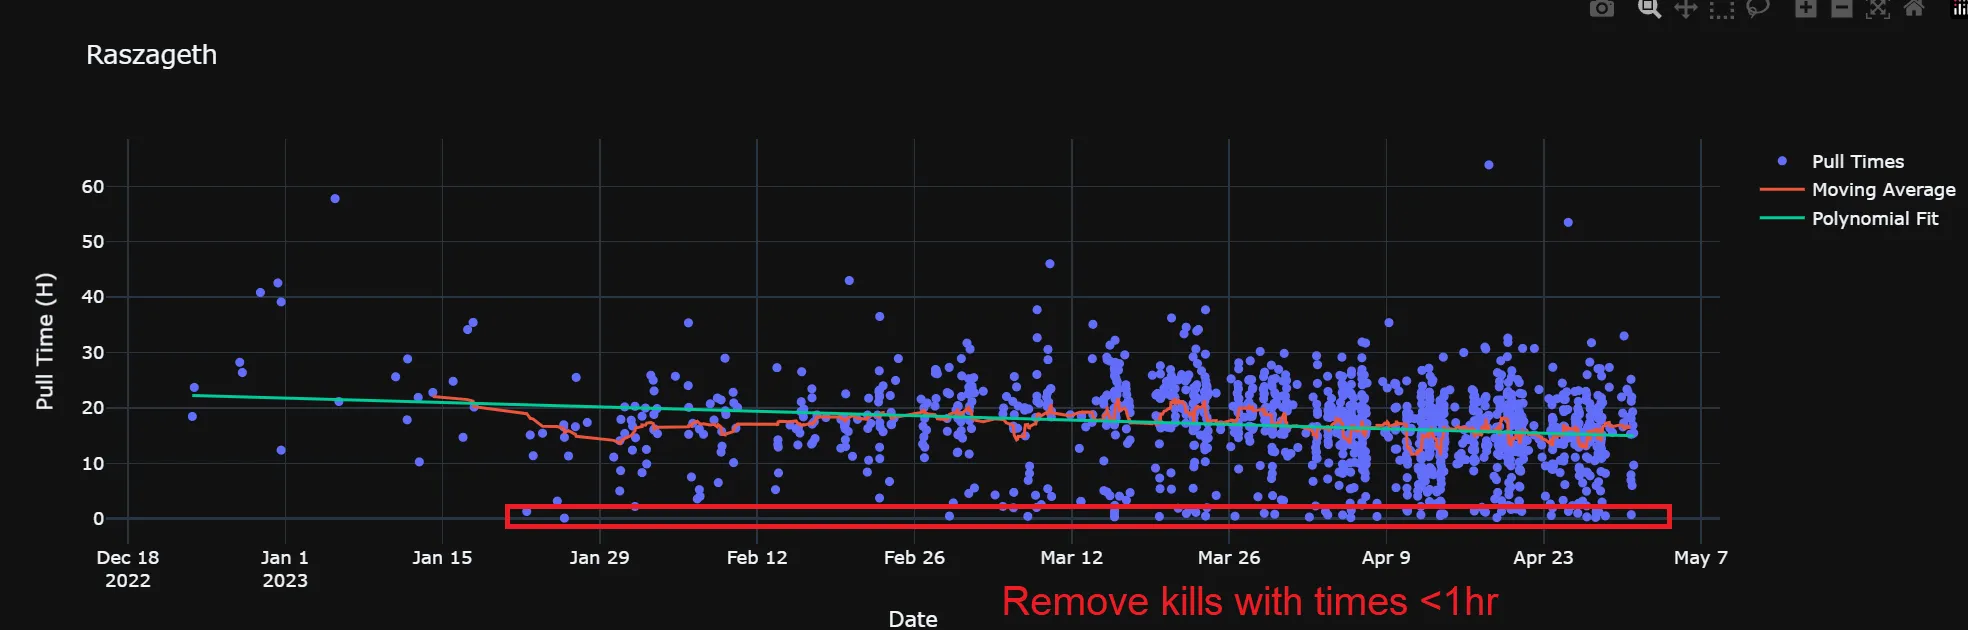Toggle the Pull Times legend entry

pos(1857,162)
